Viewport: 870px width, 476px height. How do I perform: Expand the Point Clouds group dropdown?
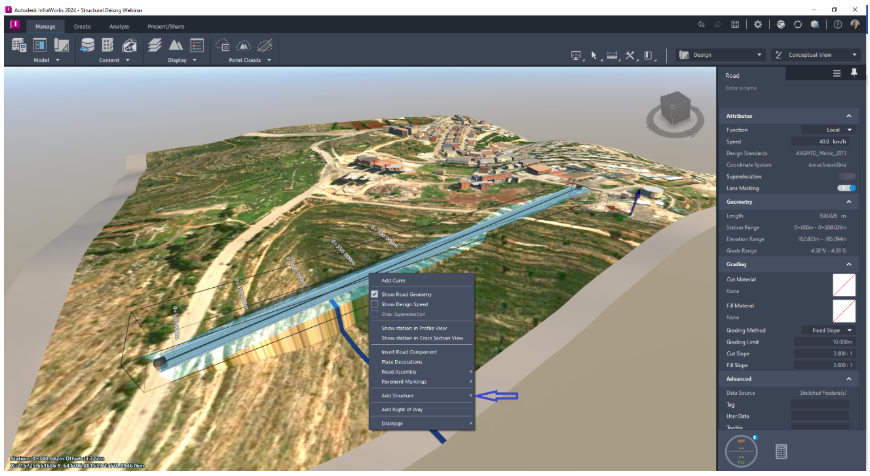[269, 60]
